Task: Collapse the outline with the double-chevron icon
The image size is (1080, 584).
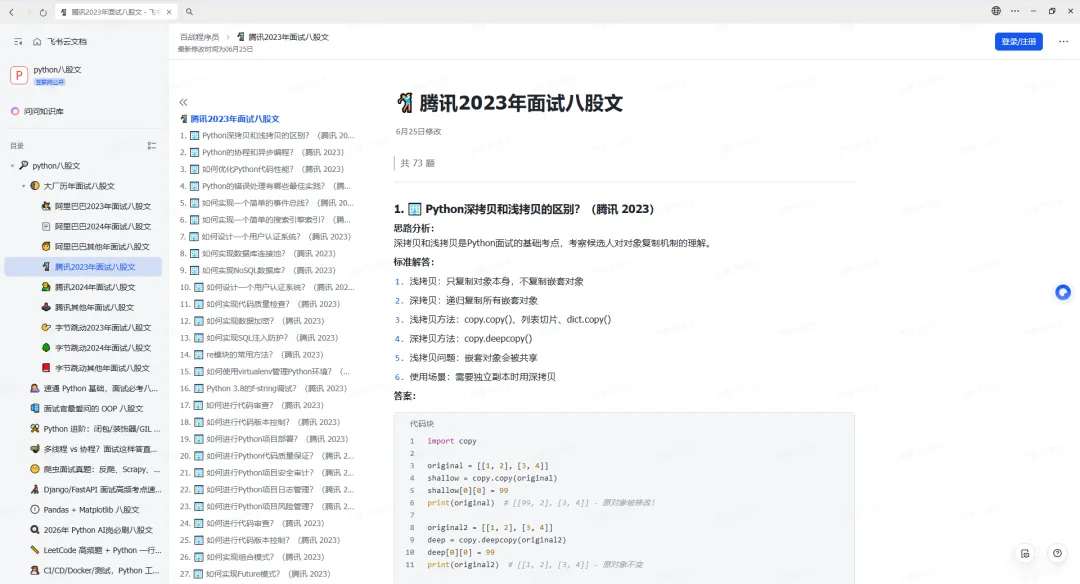Action: pyautogui.click(x=183, y=102)
